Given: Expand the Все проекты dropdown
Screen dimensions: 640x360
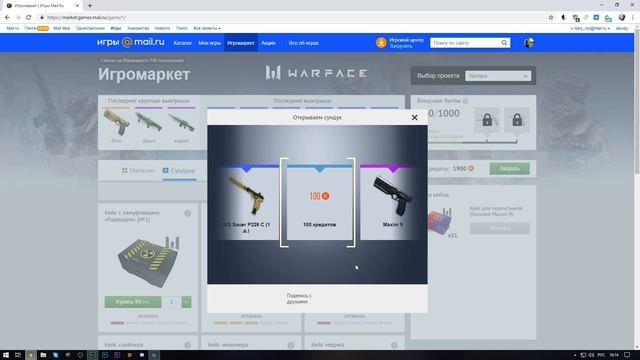Looking at the screenshot, I should coord(207,28).
